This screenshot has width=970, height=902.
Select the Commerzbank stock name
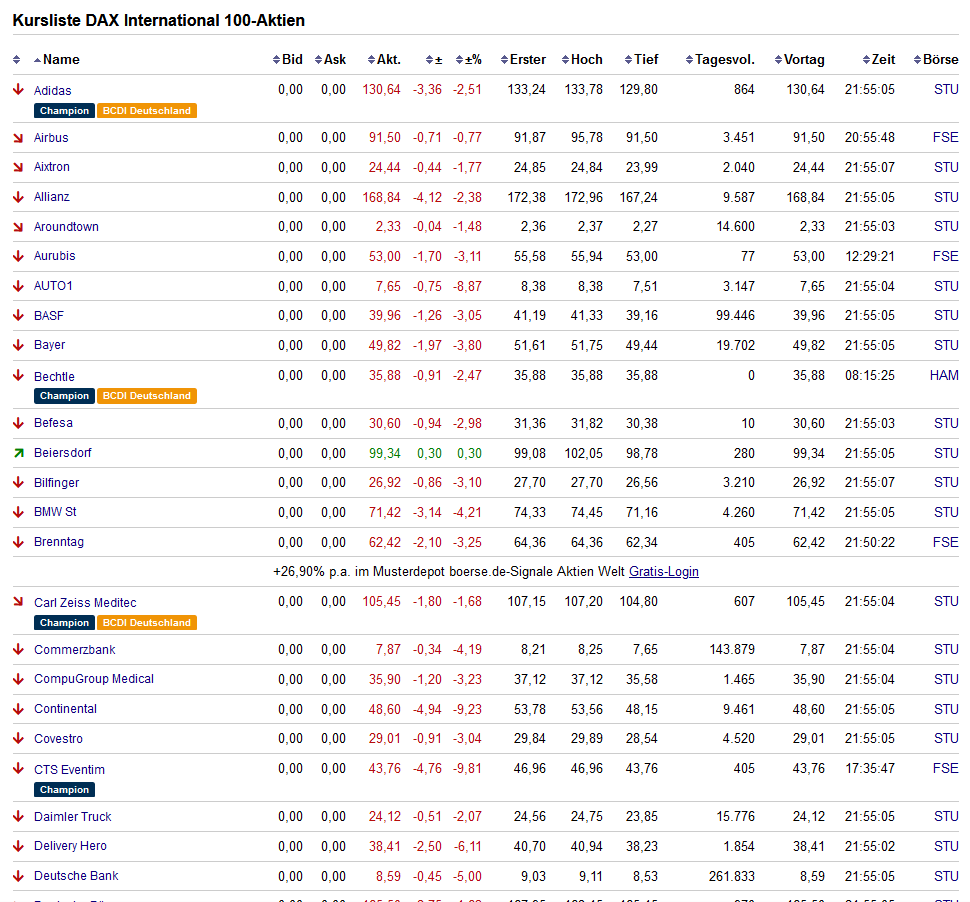74,650
